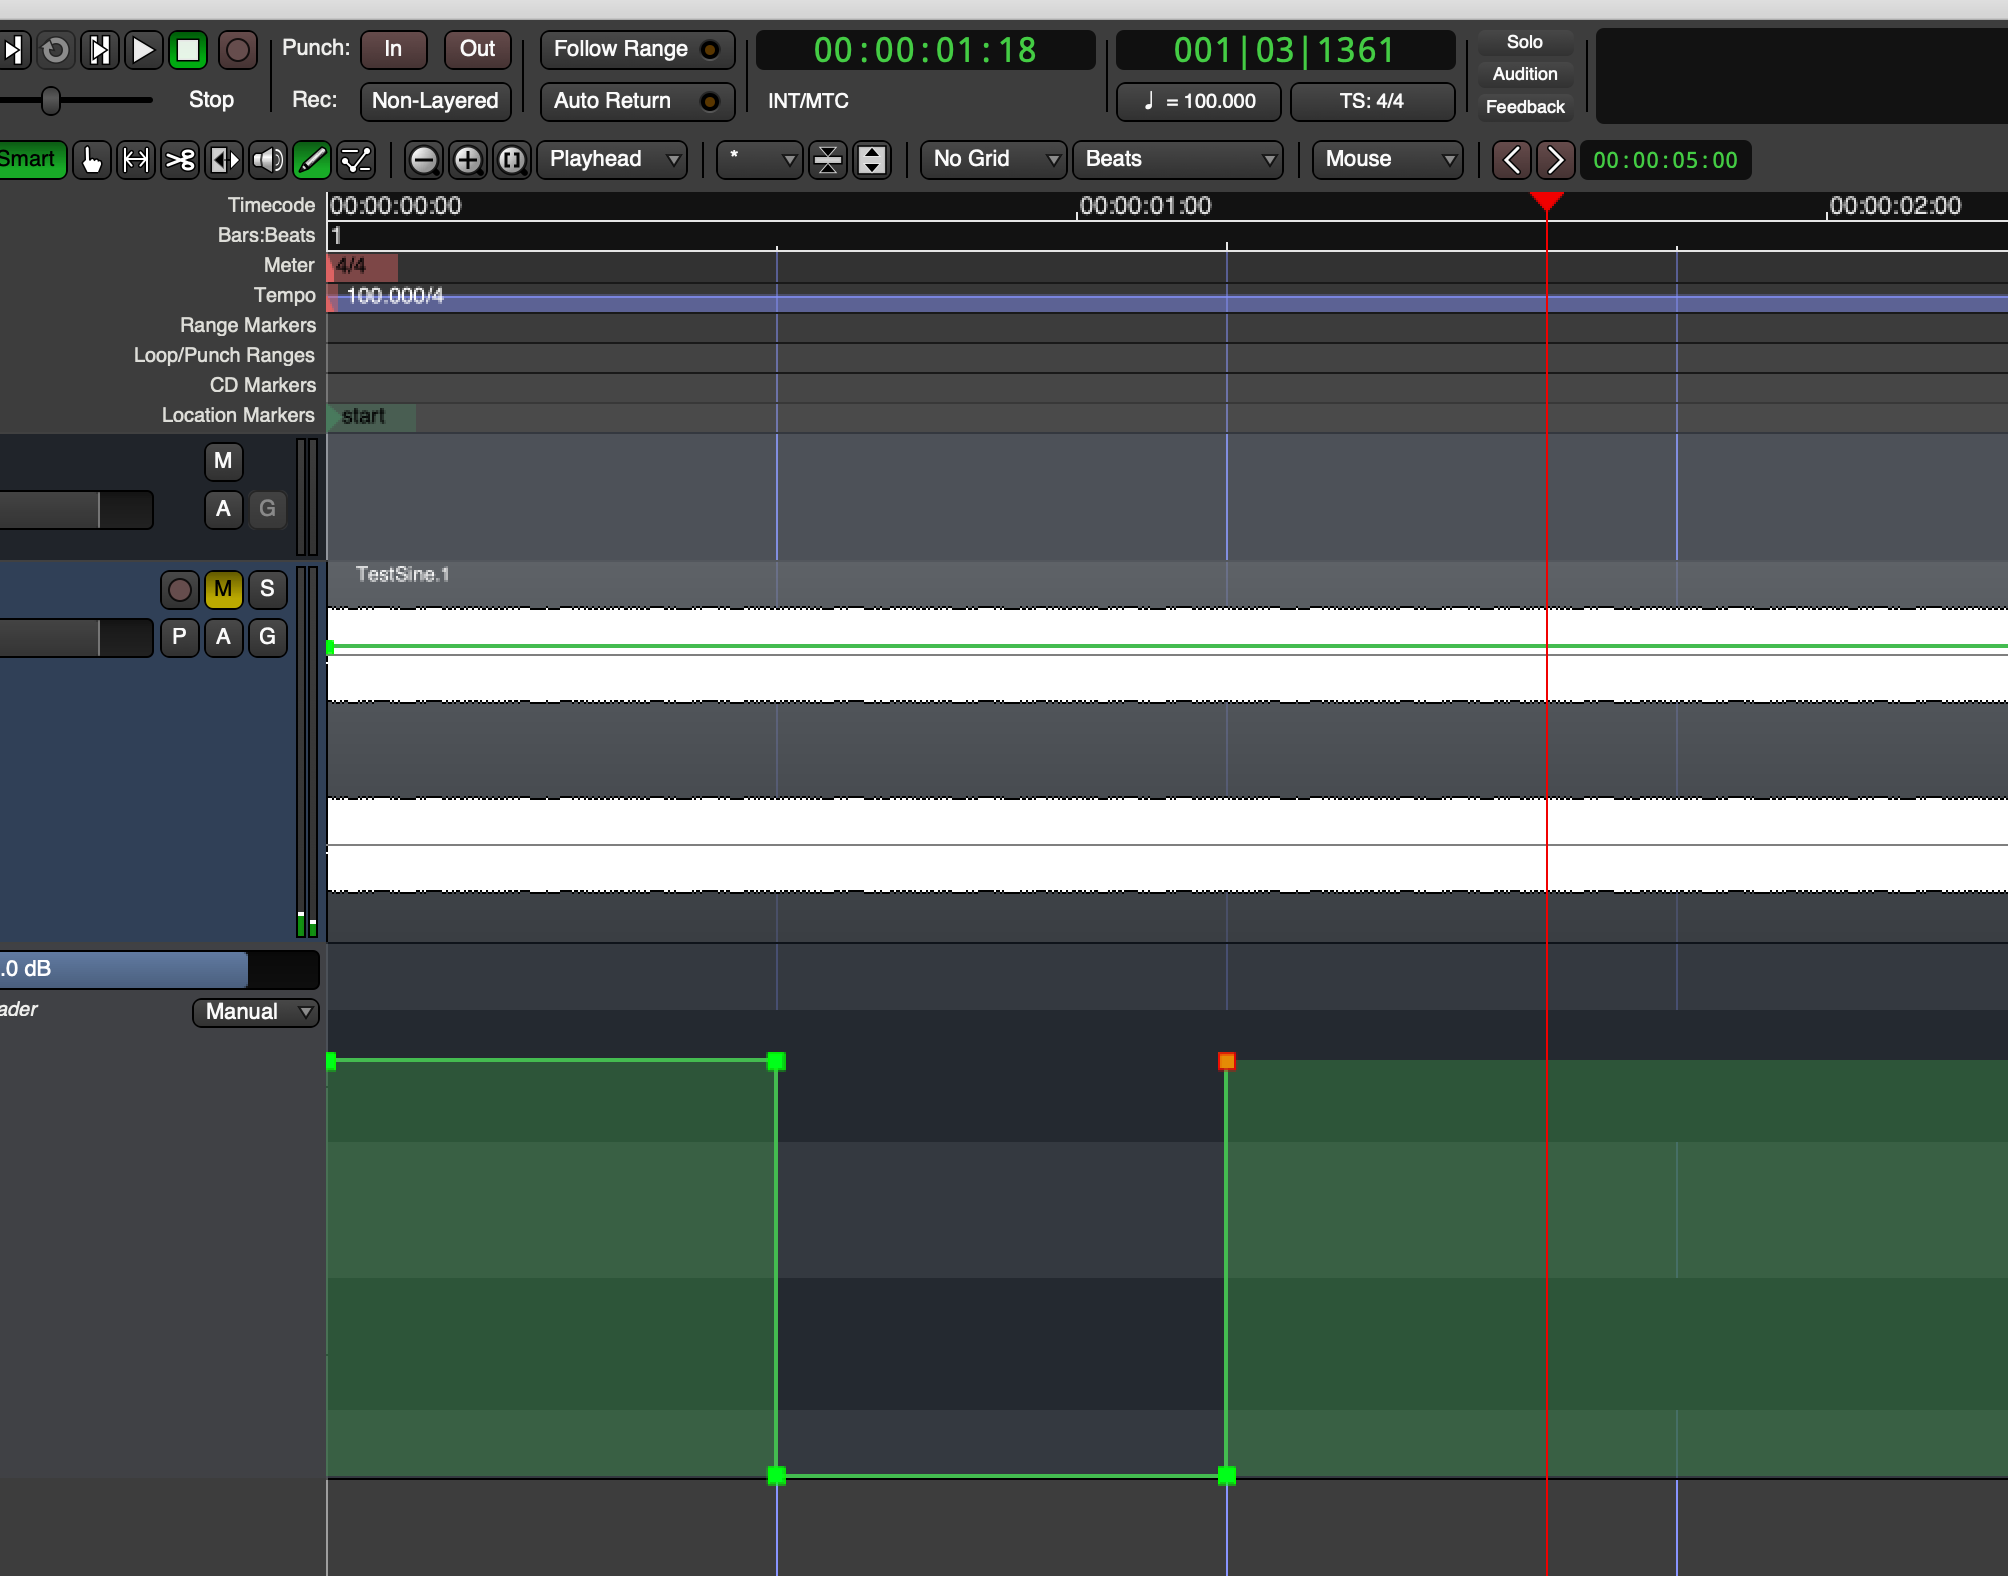
Task: Open the Mouse edit point dropdown
Action: coord(1386,159)
